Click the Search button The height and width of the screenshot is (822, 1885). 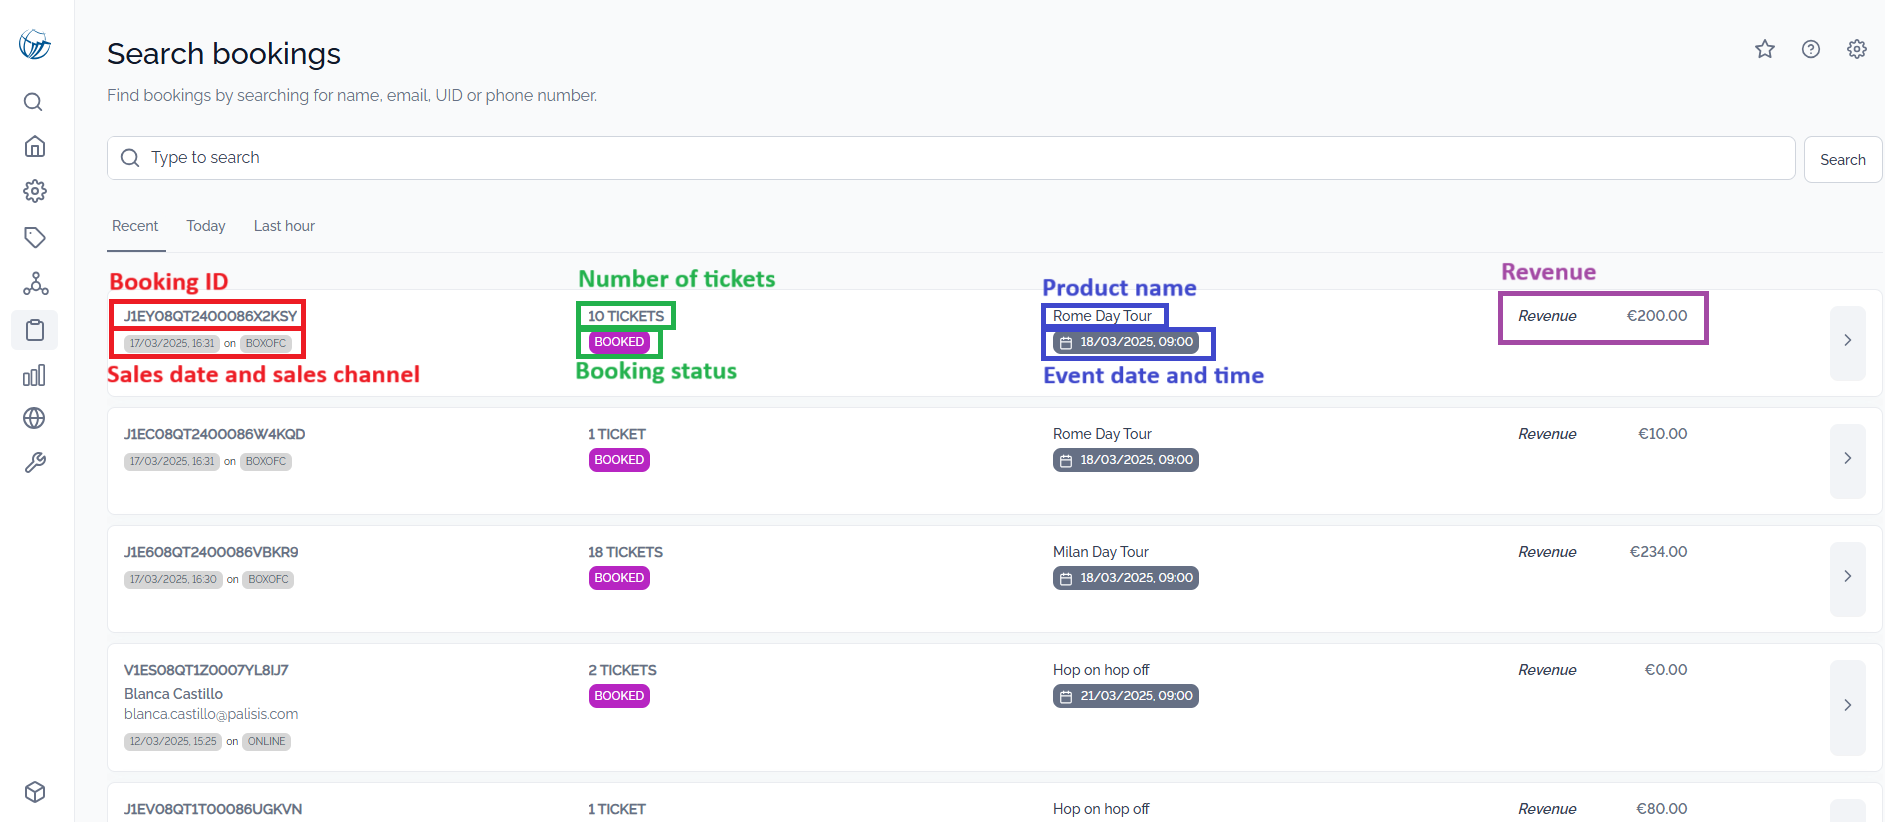1843,160
